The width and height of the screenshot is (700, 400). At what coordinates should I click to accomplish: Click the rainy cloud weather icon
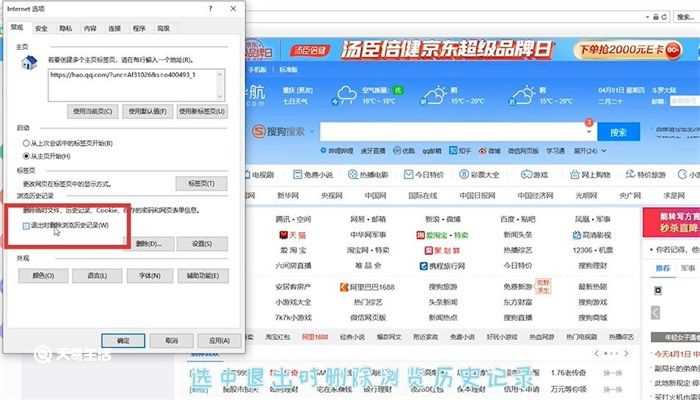[x=346, y=95]
